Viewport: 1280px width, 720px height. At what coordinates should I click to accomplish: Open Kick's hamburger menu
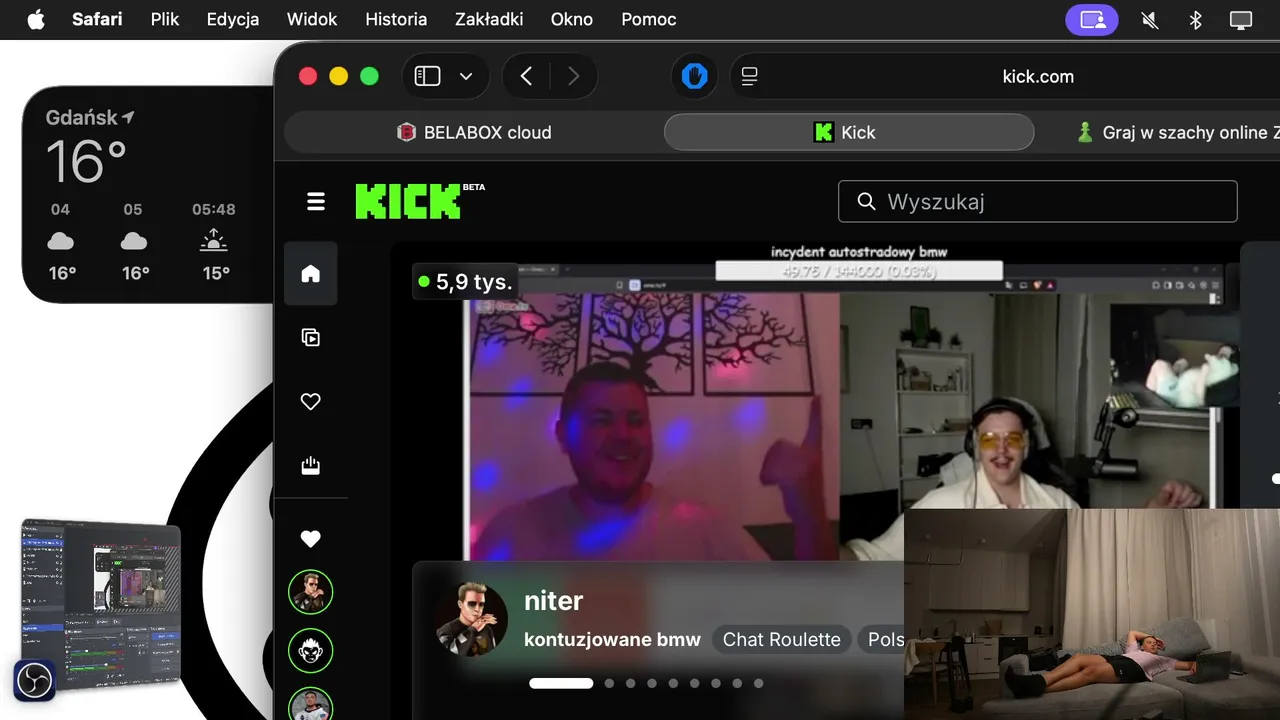[316, 202]
